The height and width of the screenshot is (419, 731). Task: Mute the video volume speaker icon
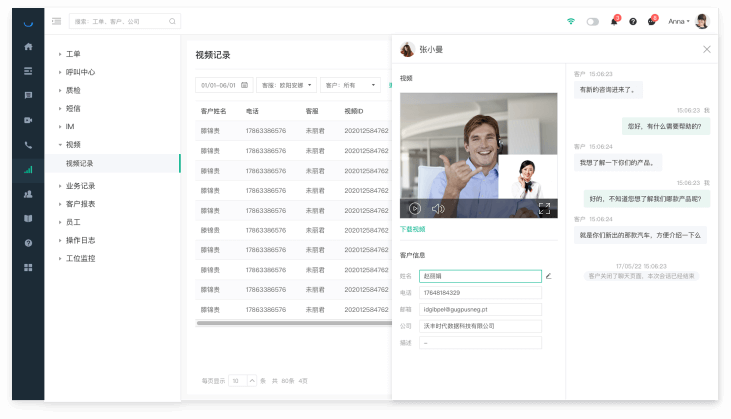[x=438, y=208]
